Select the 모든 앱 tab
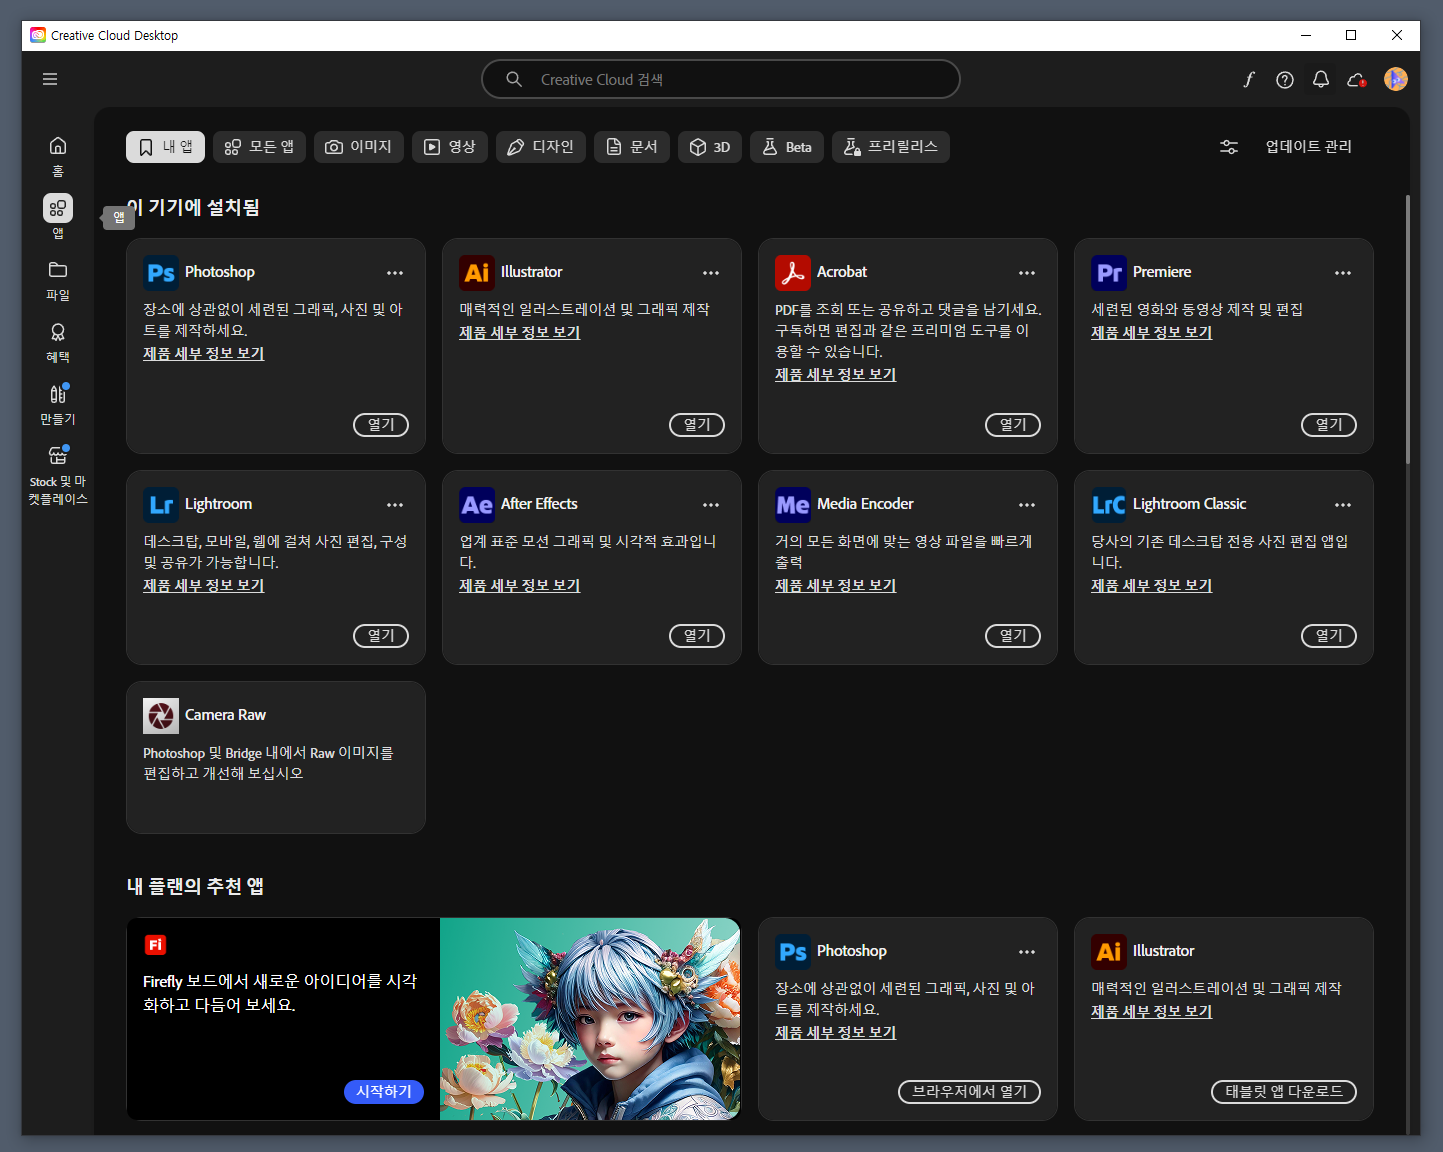This screenshot has height=1152, width=1443. pyautogui.click(x=259, y=147)
